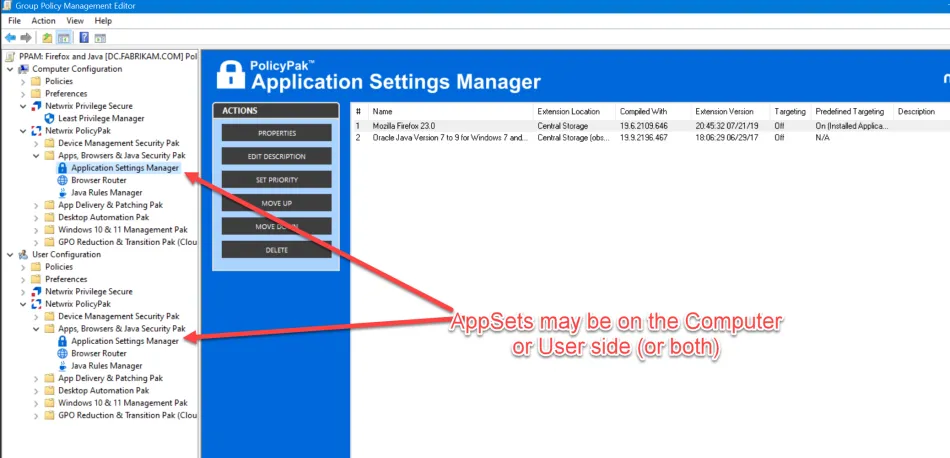
Task: Click Least Privilege Manager shield icon
Action: click(49, 118)
